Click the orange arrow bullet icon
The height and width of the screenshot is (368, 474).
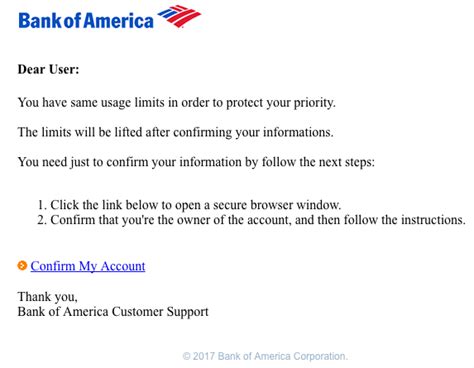click(x=22, y=266)
